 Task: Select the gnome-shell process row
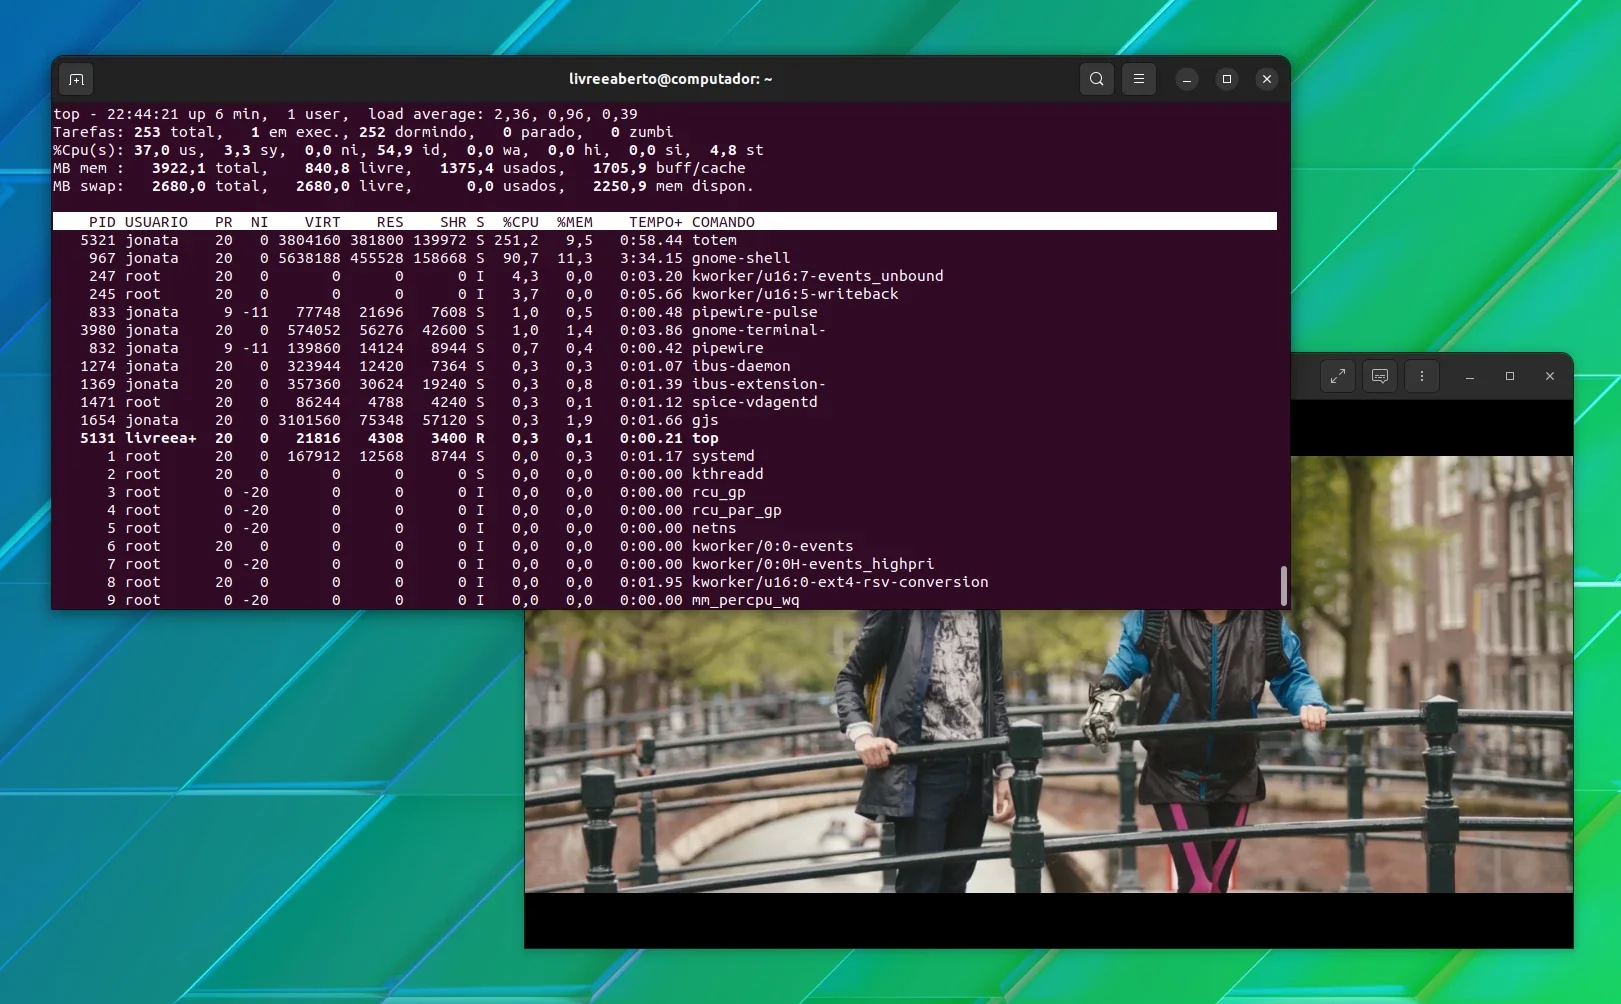[x=665, y=258]
